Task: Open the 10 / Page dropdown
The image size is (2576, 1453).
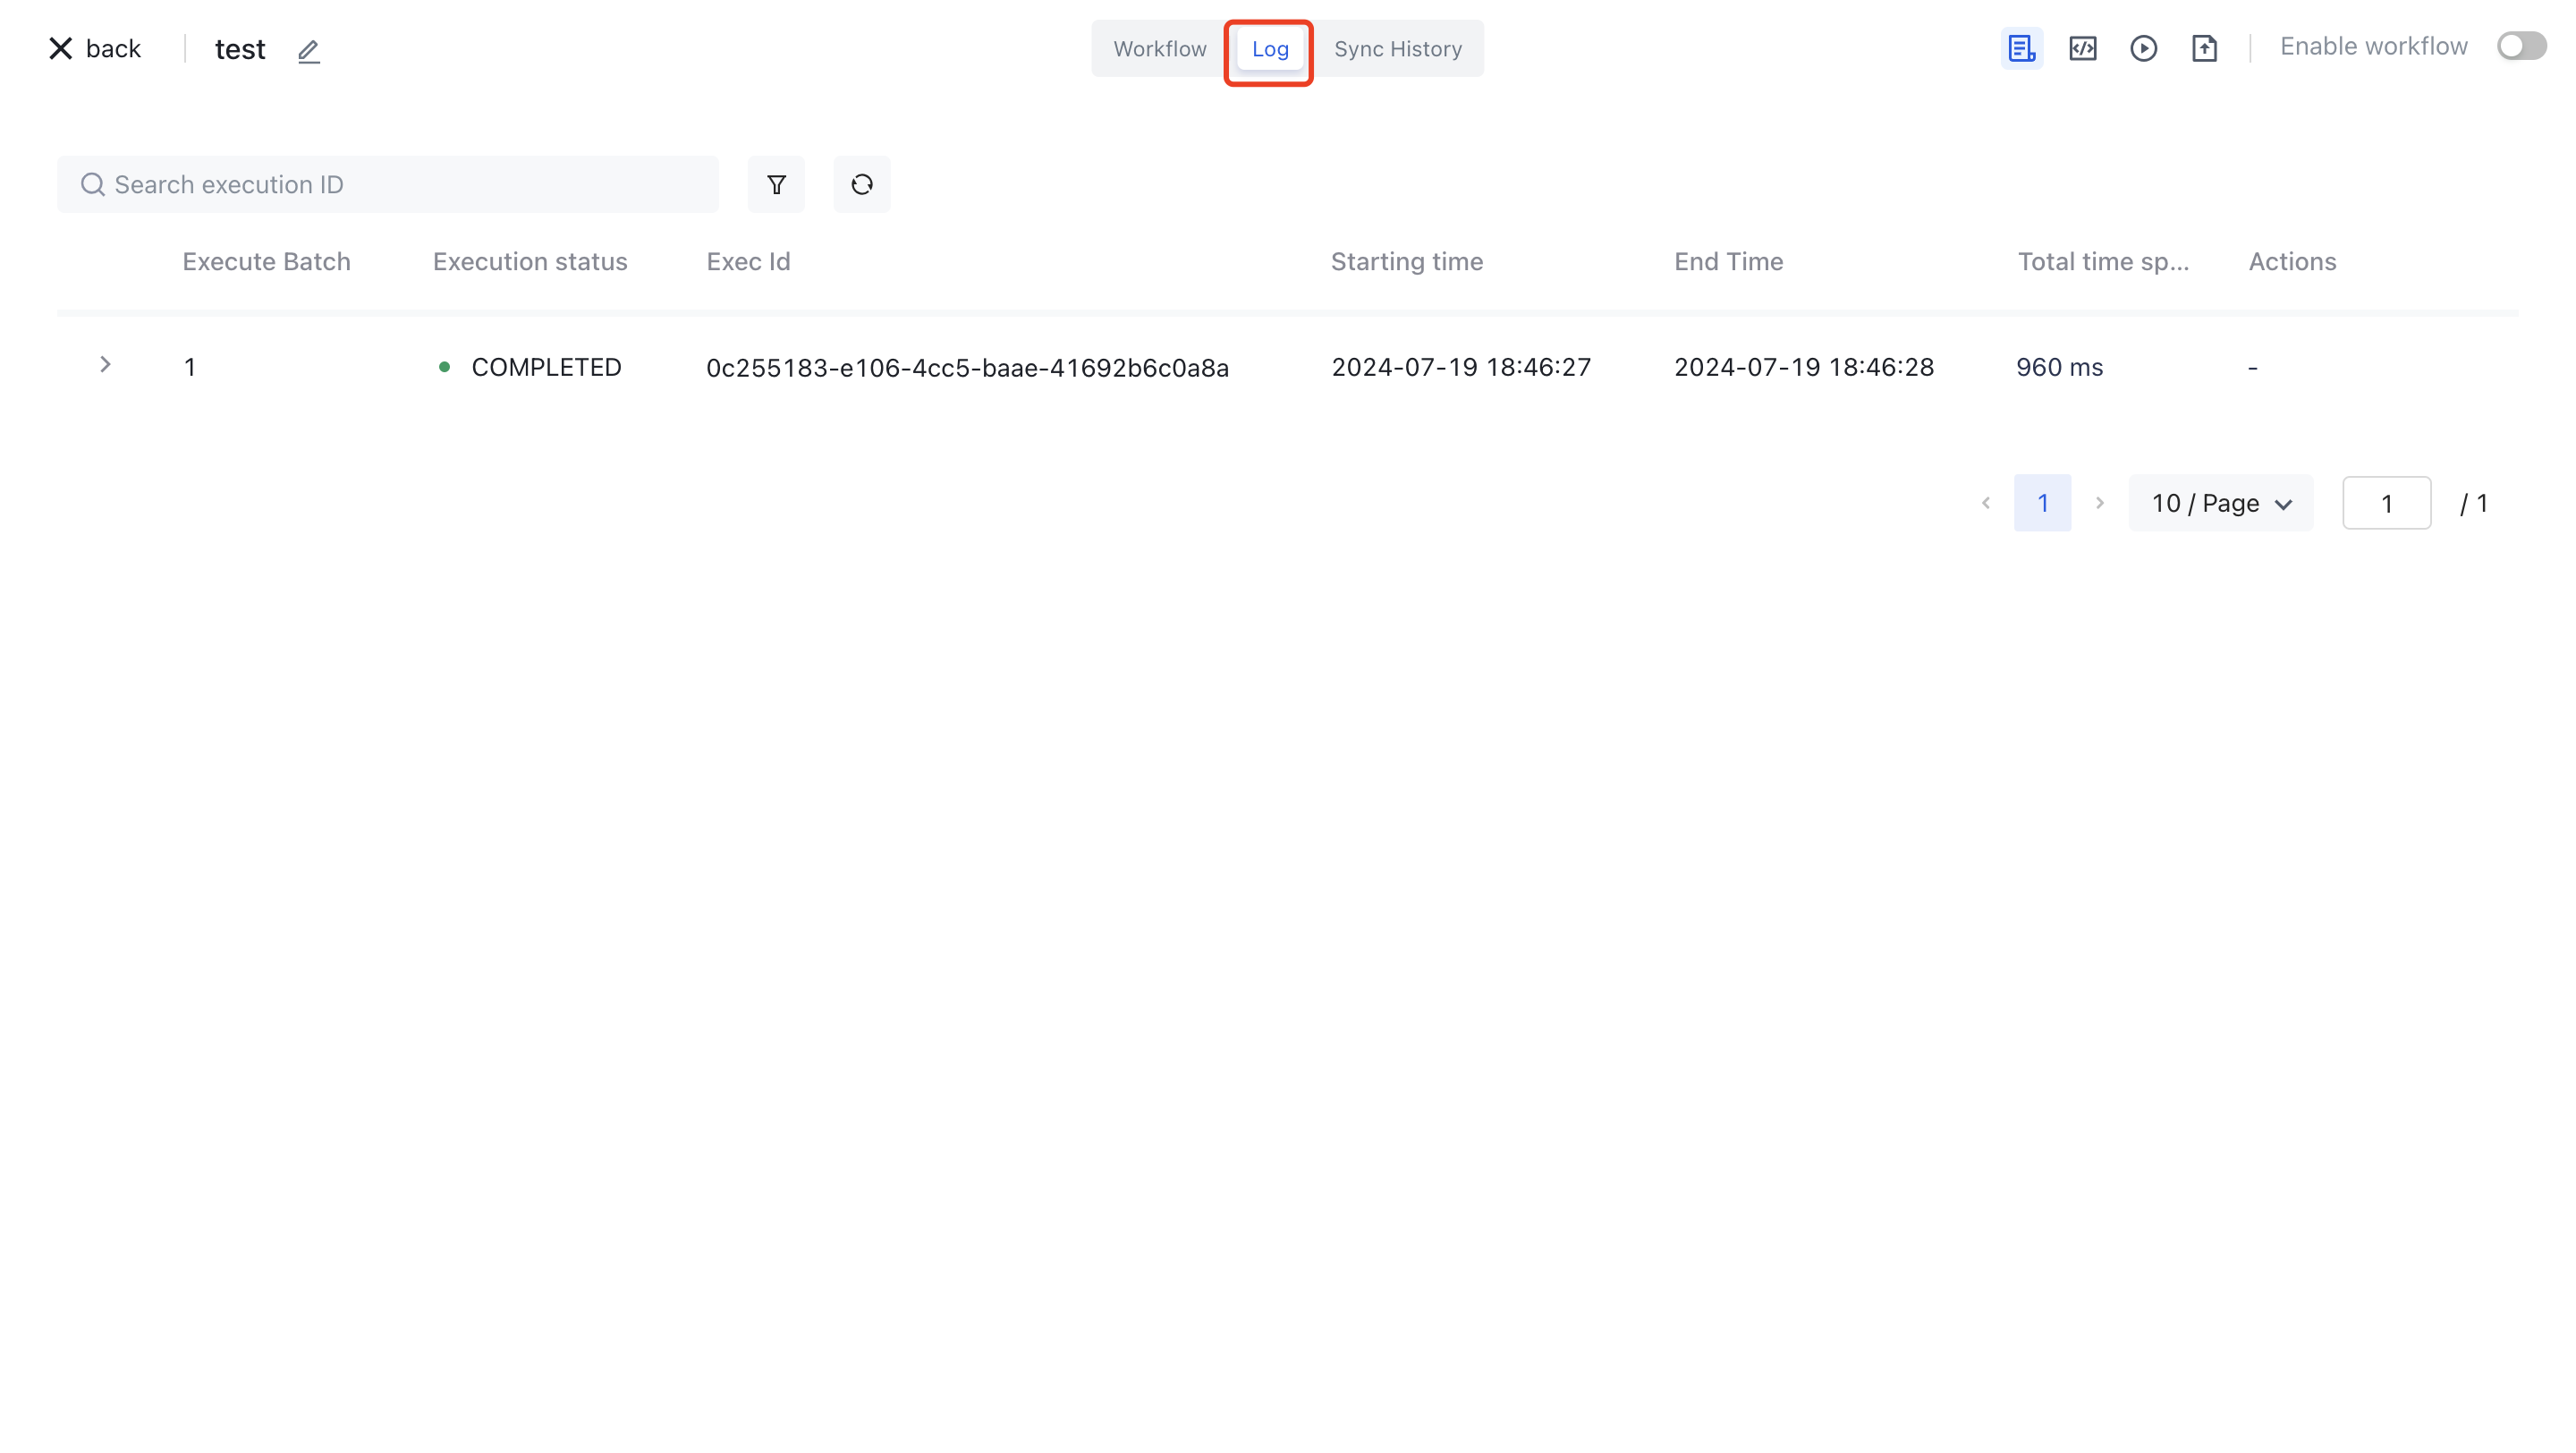Action: (2220, 503)
